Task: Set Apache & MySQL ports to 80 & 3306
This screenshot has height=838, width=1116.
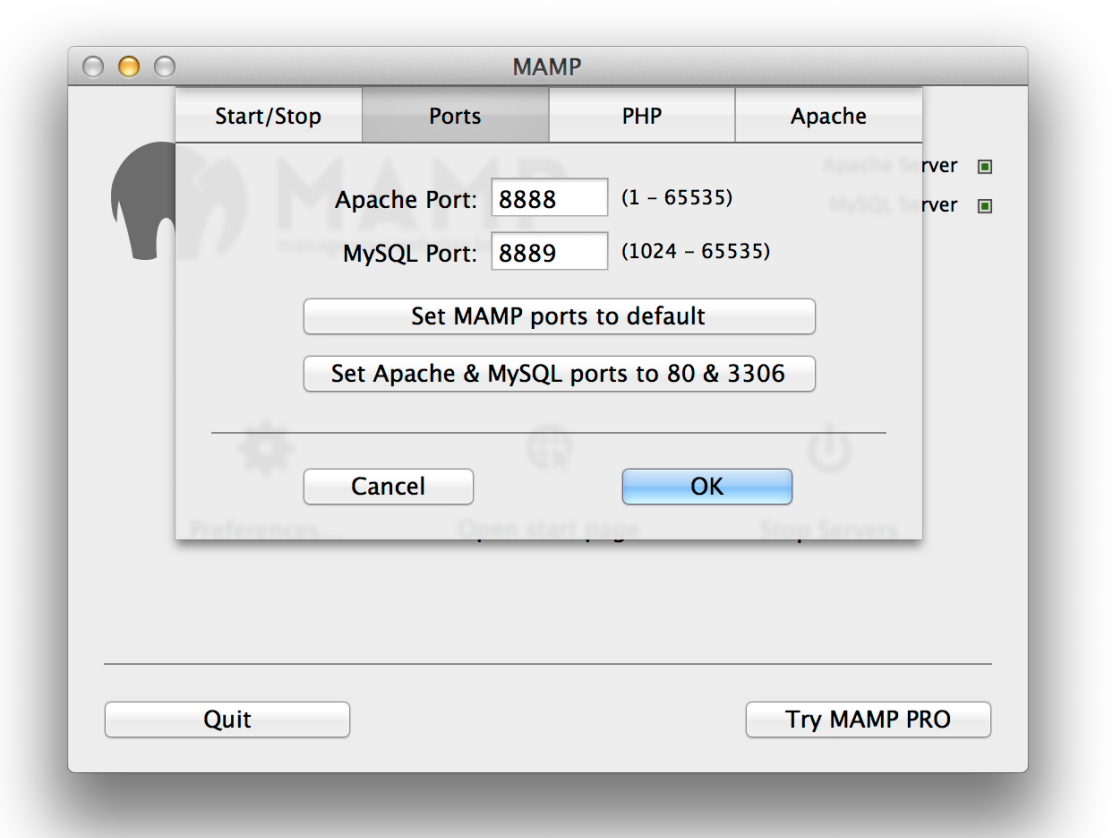Action: [x=559, y=374]
